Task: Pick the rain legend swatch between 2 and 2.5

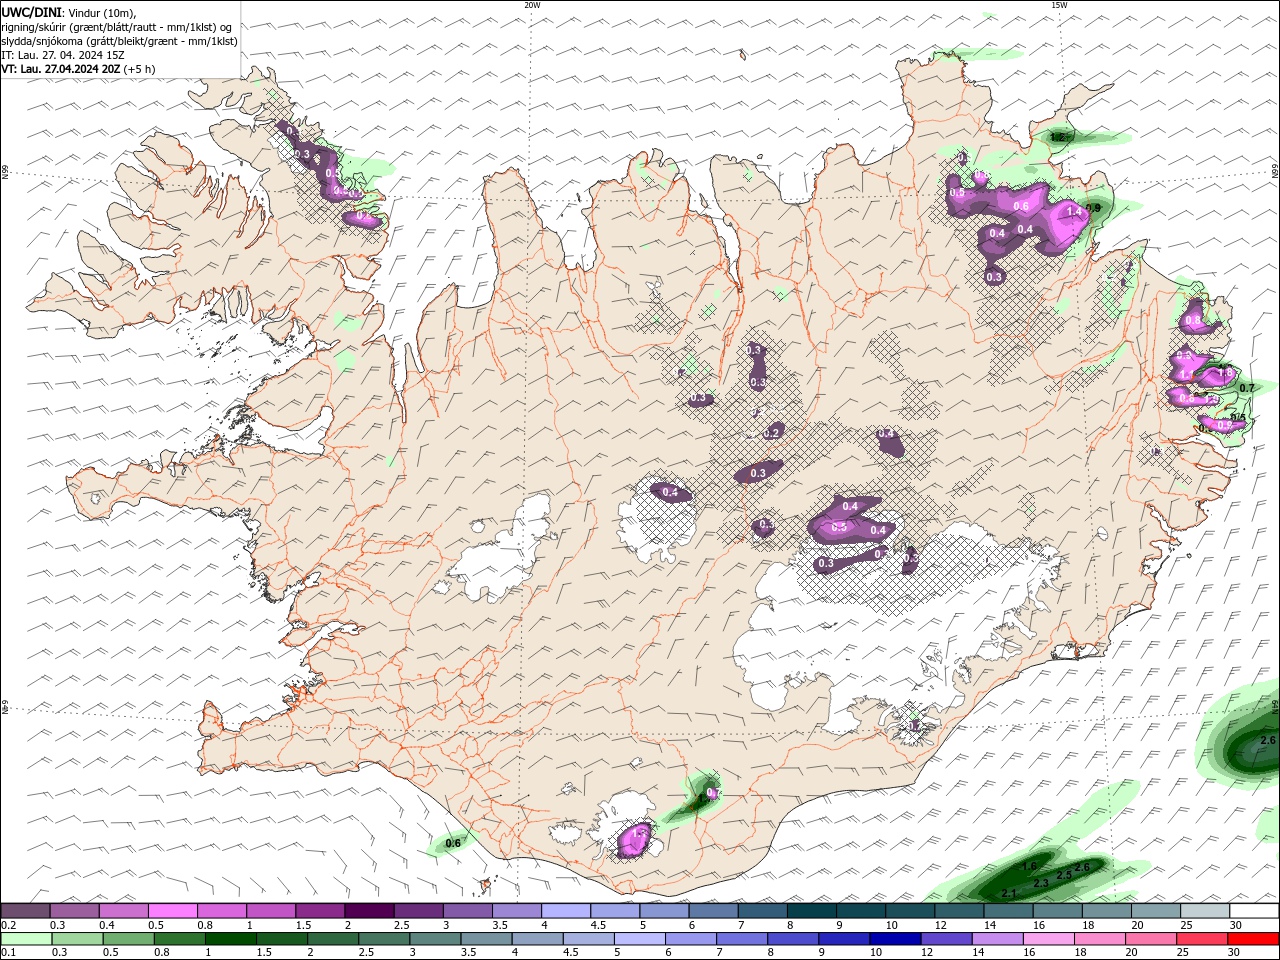Action: point(333,939)
